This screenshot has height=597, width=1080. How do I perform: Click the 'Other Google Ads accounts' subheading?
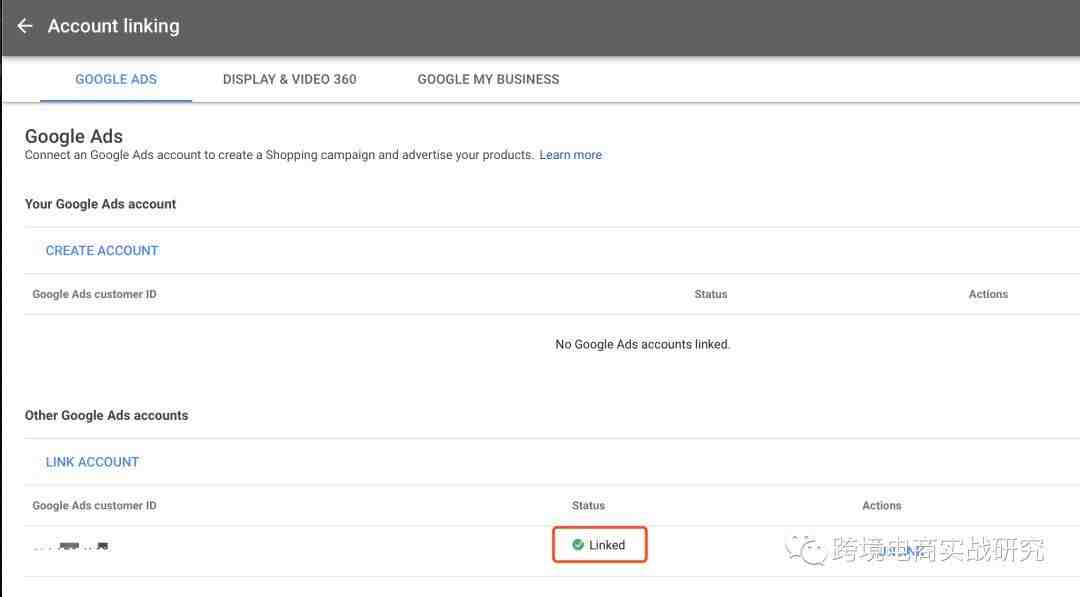point(107,415)
